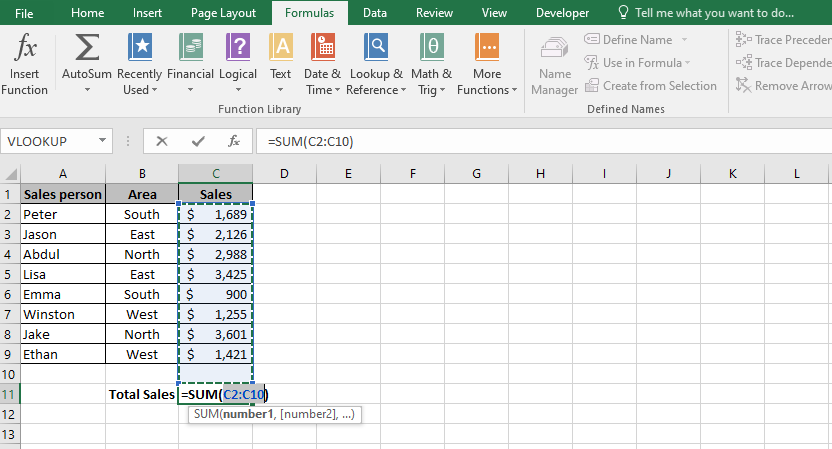Open the Math & Trig functions icon
Viewport: 832px width, 449px height.
point(431,48)
